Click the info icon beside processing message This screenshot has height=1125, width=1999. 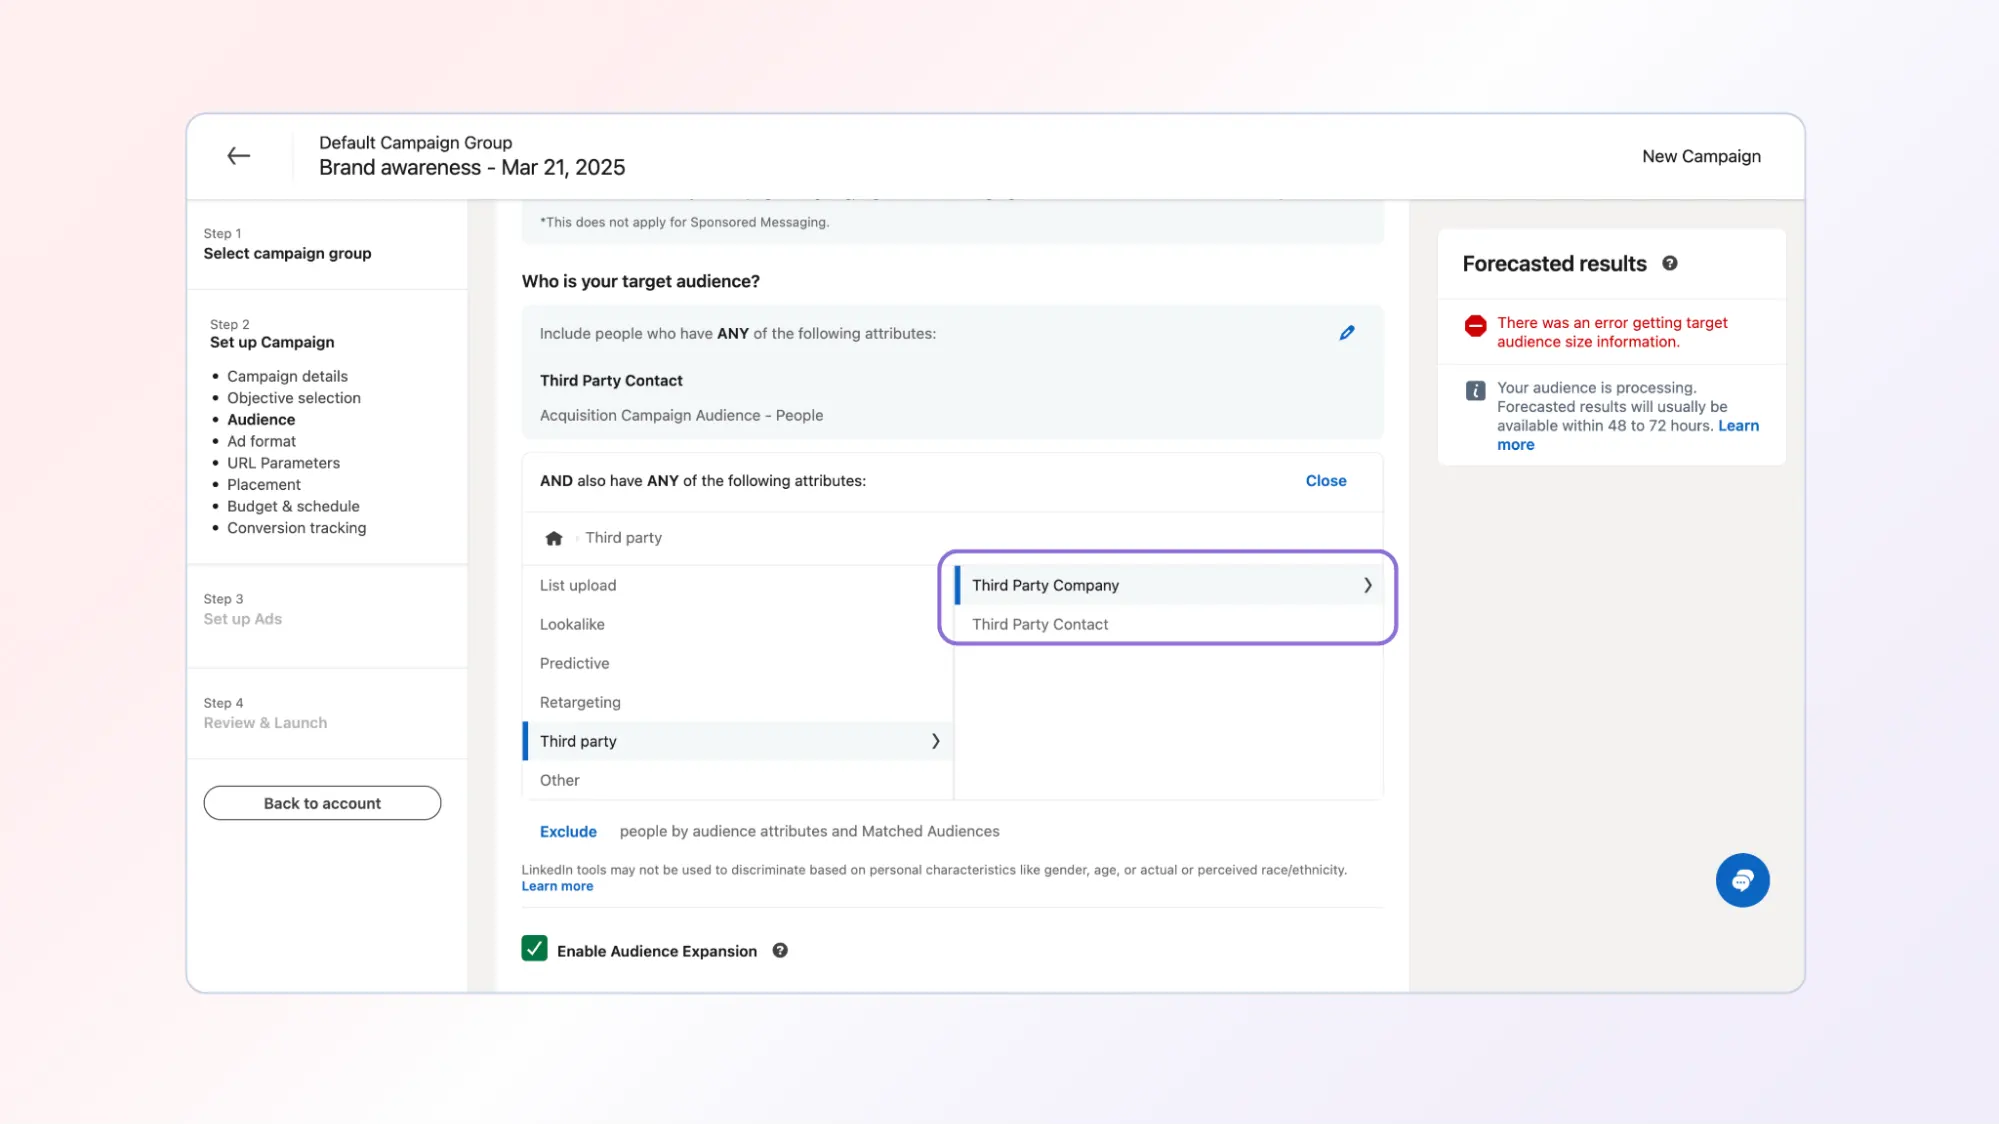coord(1475,391)
